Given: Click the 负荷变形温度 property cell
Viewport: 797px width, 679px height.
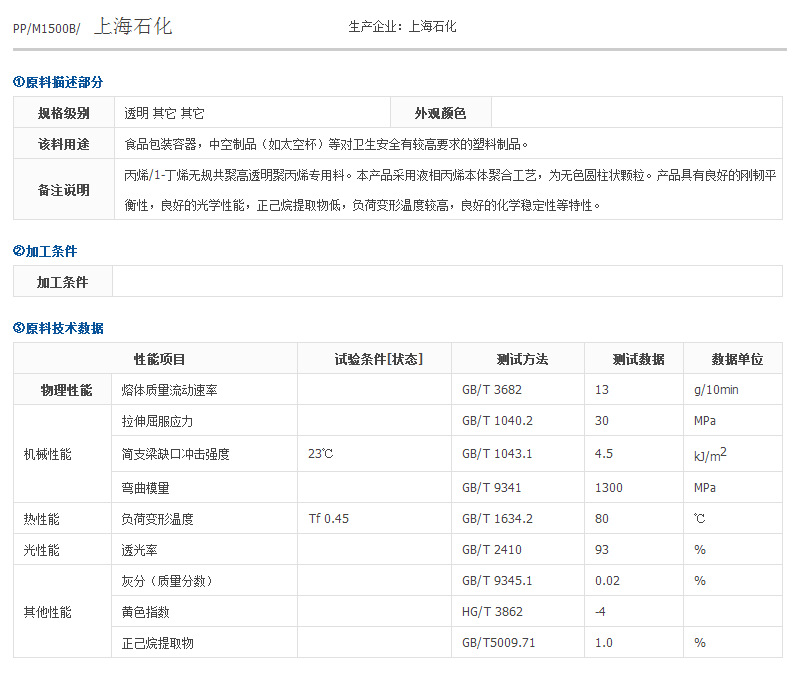Looking at the screenshot, I should (205, 518).
